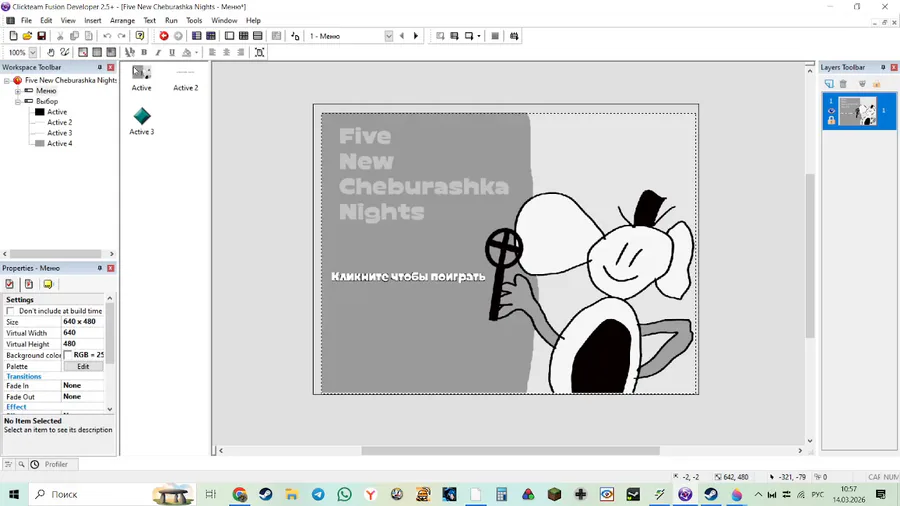The height and width of the screenshot is (506, 900).
Task: Click the palette Edit button
Action: click(x=83, y=367)
